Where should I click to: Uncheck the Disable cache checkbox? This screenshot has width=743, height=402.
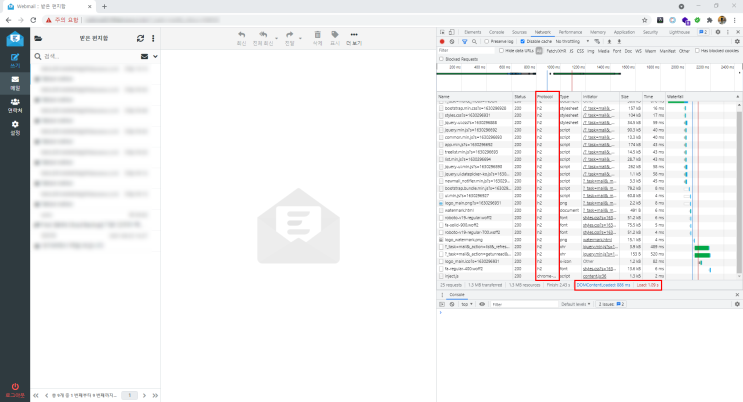(523, 42)
